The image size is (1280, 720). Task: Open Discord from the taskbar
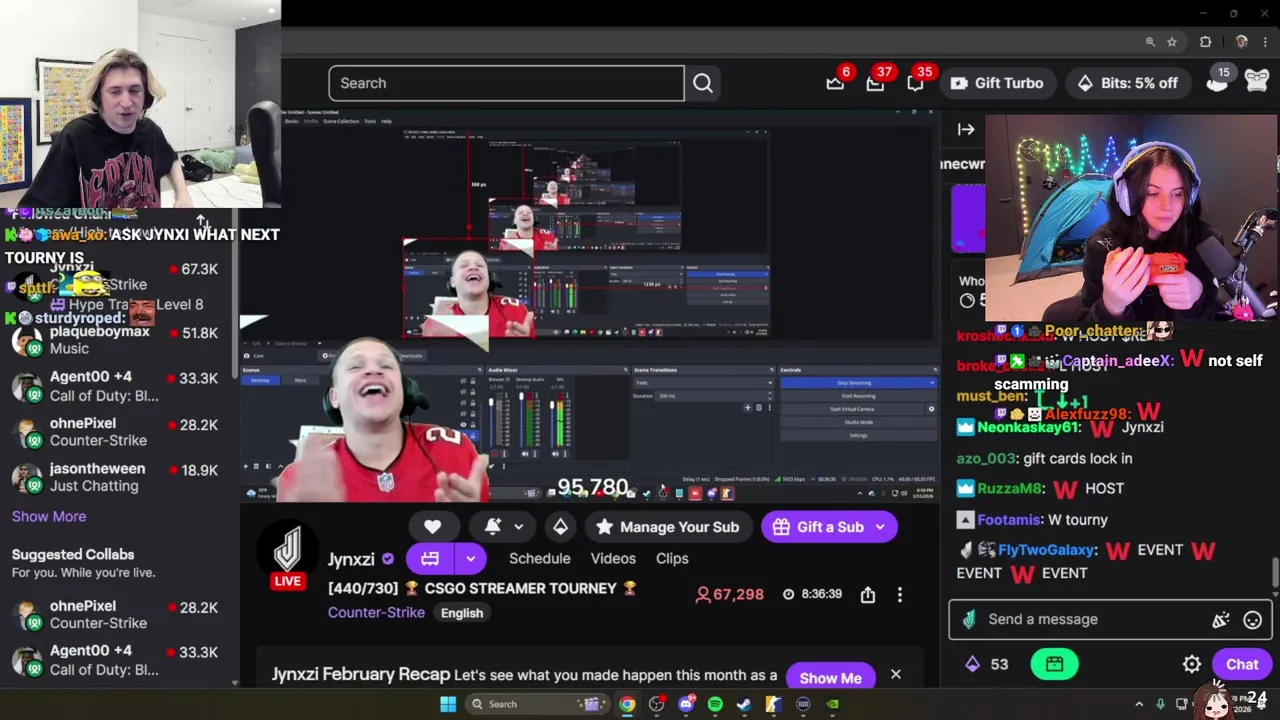click(686, 704)
